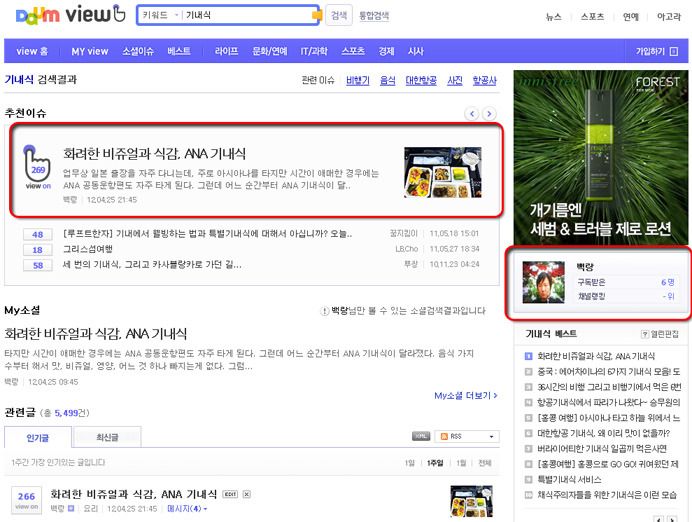Select related issue 사진
The height and width of the screenshot is (522, 692).
[x=455, y=80]
